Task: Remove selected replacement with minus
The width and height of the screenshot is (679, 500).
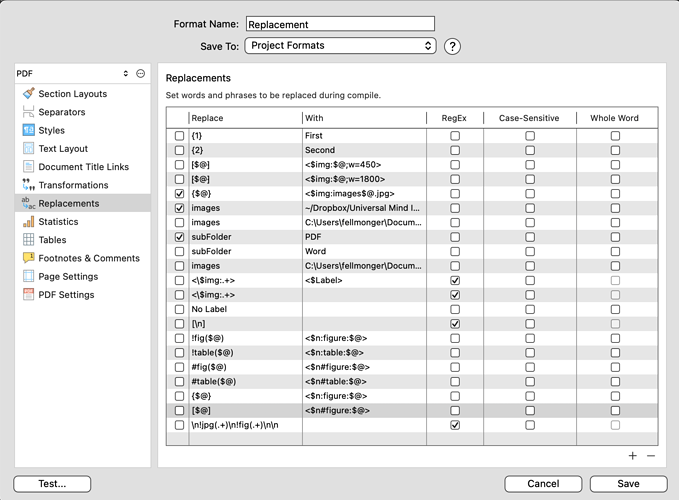Action: click(x=651, y=456)
